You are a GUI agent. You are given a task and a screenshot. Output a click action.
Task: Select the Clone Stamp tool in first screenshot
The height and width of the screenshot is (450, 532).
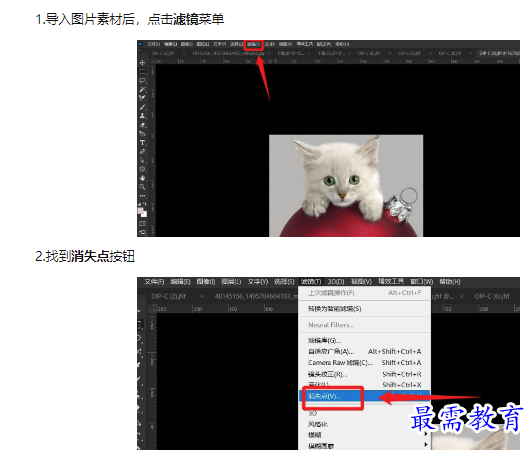[x=142, y=116]
